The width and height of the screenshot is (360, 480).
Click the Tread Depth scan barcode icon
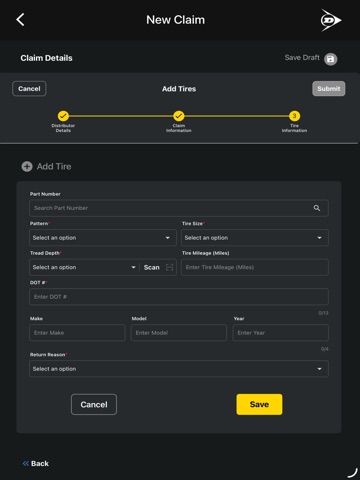pos(169,267)
